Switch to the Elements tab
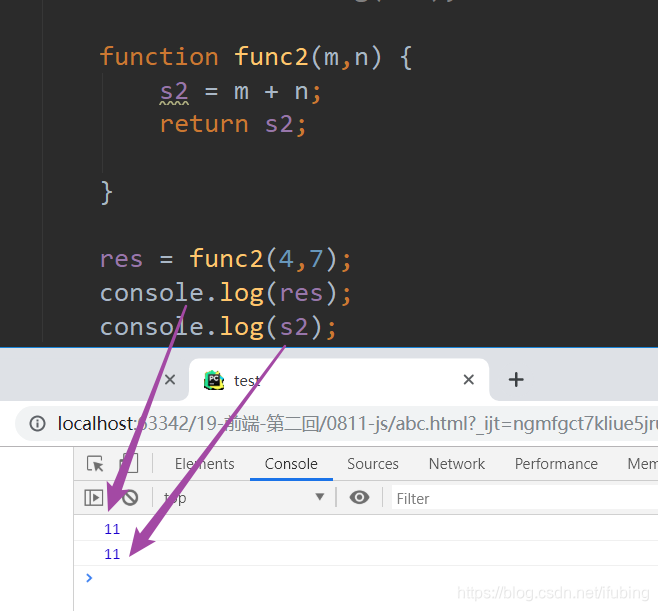658x611 pixels. tap(204, 464)
